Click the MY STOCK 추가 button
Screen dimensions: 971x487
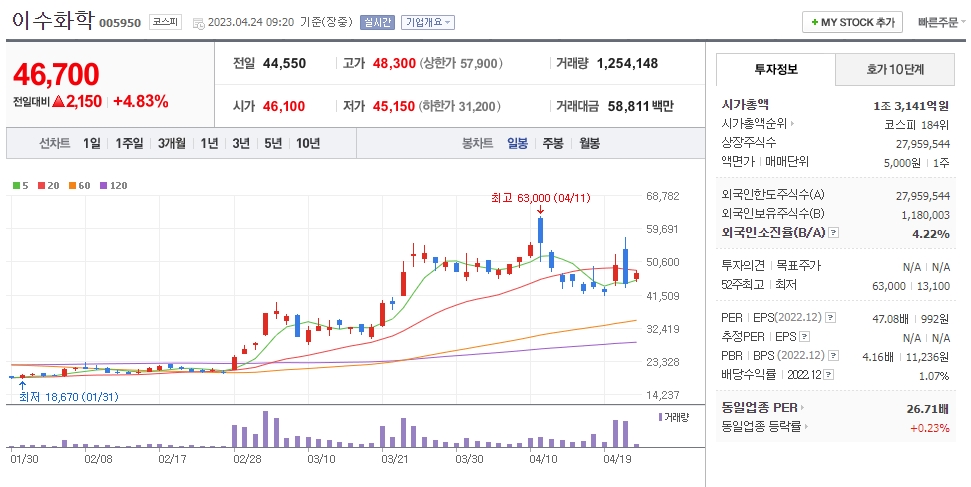(x=852, y=22)
